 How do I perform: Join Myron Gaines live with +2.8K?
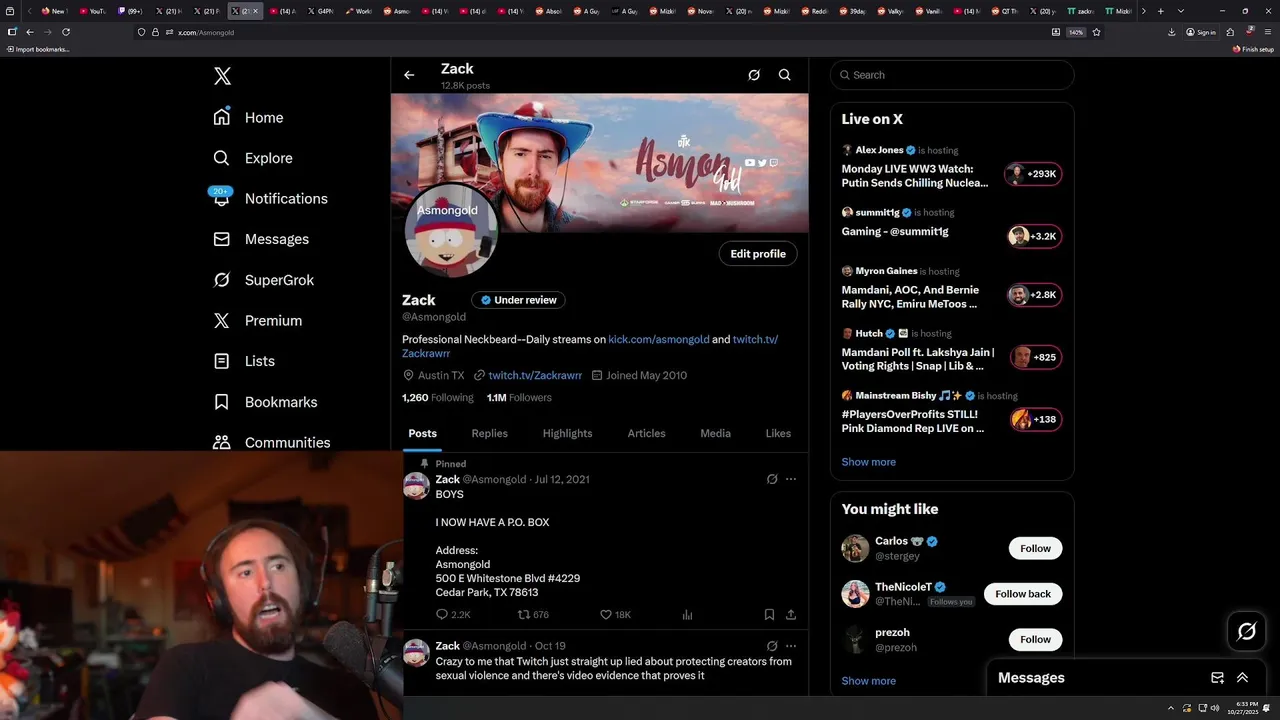(1034, 295)
